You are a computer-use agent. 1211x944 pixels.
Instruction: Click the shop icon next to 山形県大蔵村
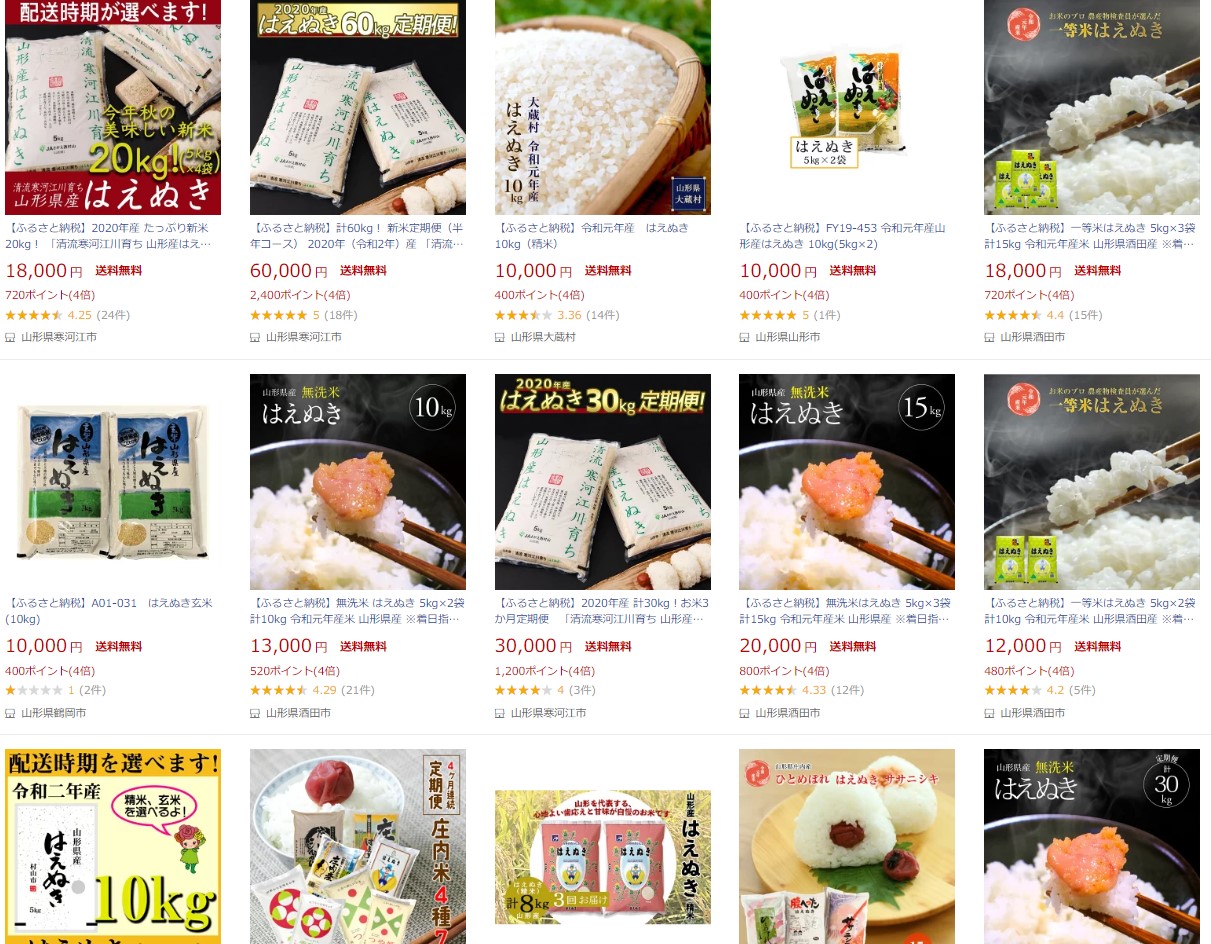tap(499, 337)
